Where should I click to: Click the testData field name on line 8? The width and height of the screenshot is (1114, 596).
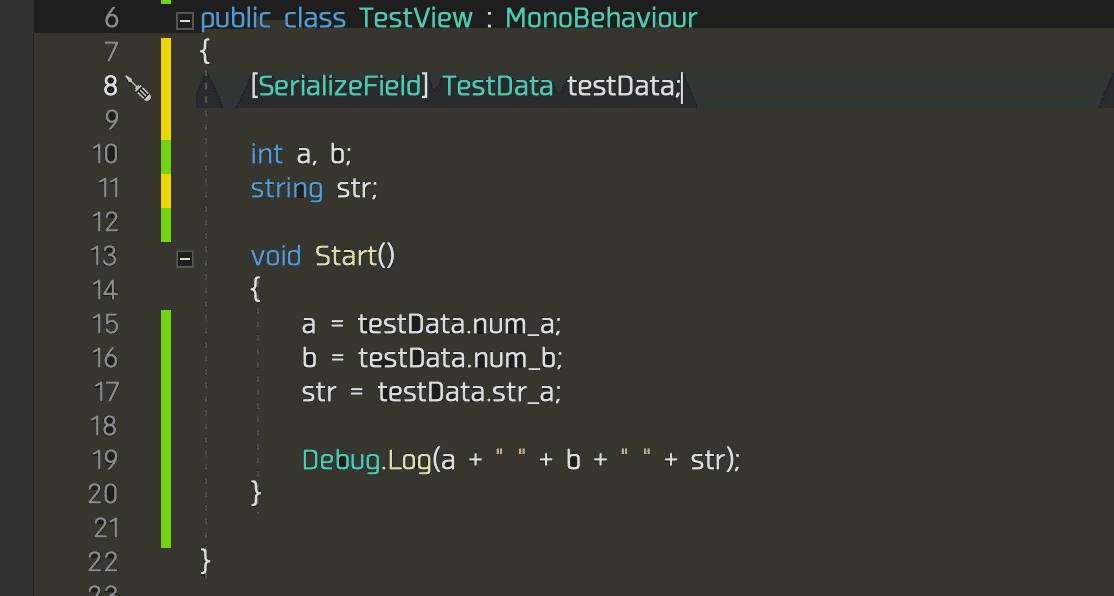[x=618, y=86]
